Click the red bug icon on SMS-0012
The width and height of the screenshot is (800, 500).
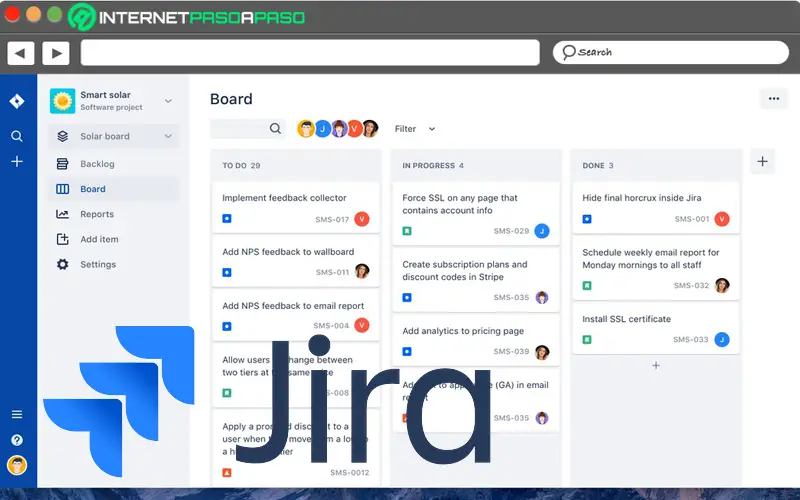coord(227,472)
